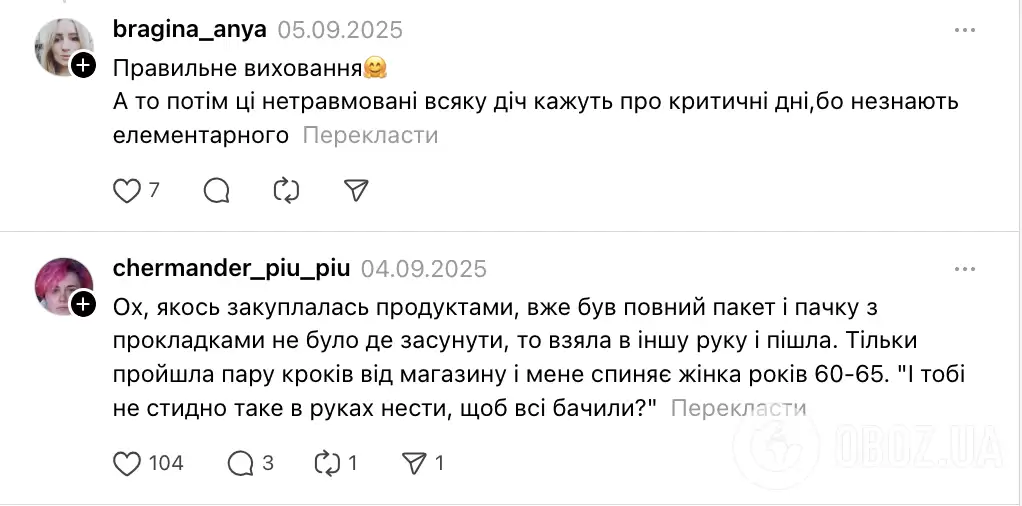Image resolution: width=1022 pixels, height=506 pixels.
Task: Share chermander_piu_piu's comment via send icon
Action: [413, 463]
